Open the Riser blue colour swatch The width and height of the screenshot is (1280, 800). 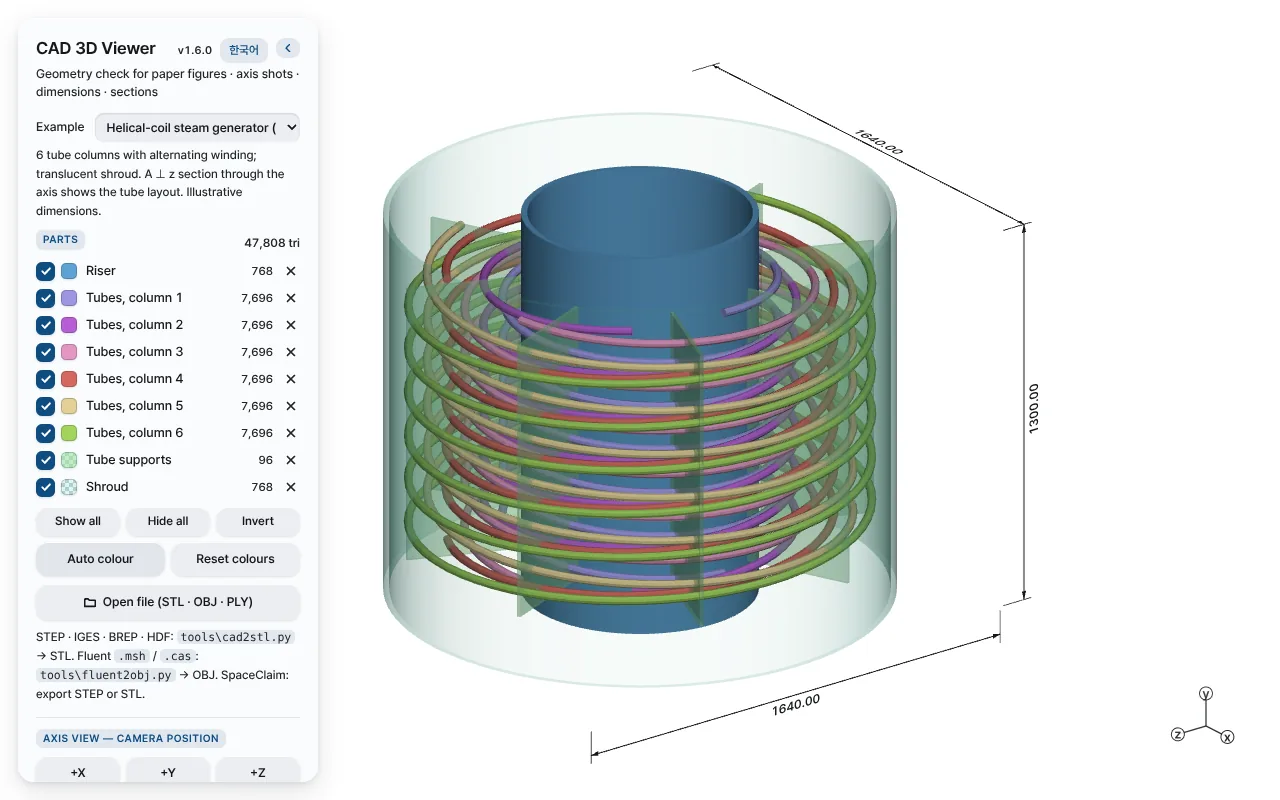tap(69, 271)
